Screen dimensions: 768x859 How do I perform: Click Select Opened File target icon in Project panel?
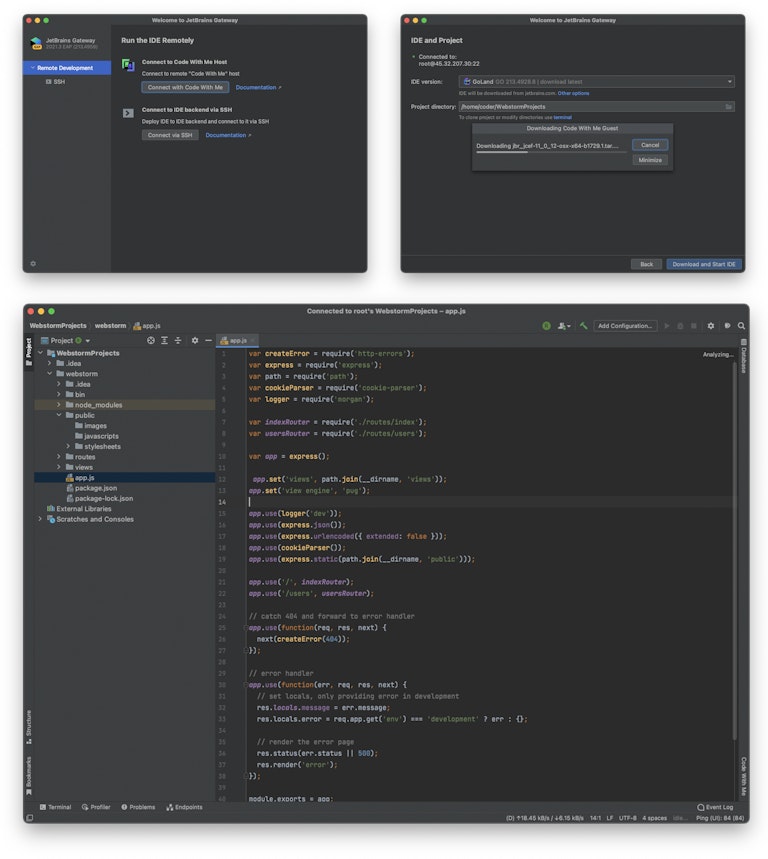(151, 340)
